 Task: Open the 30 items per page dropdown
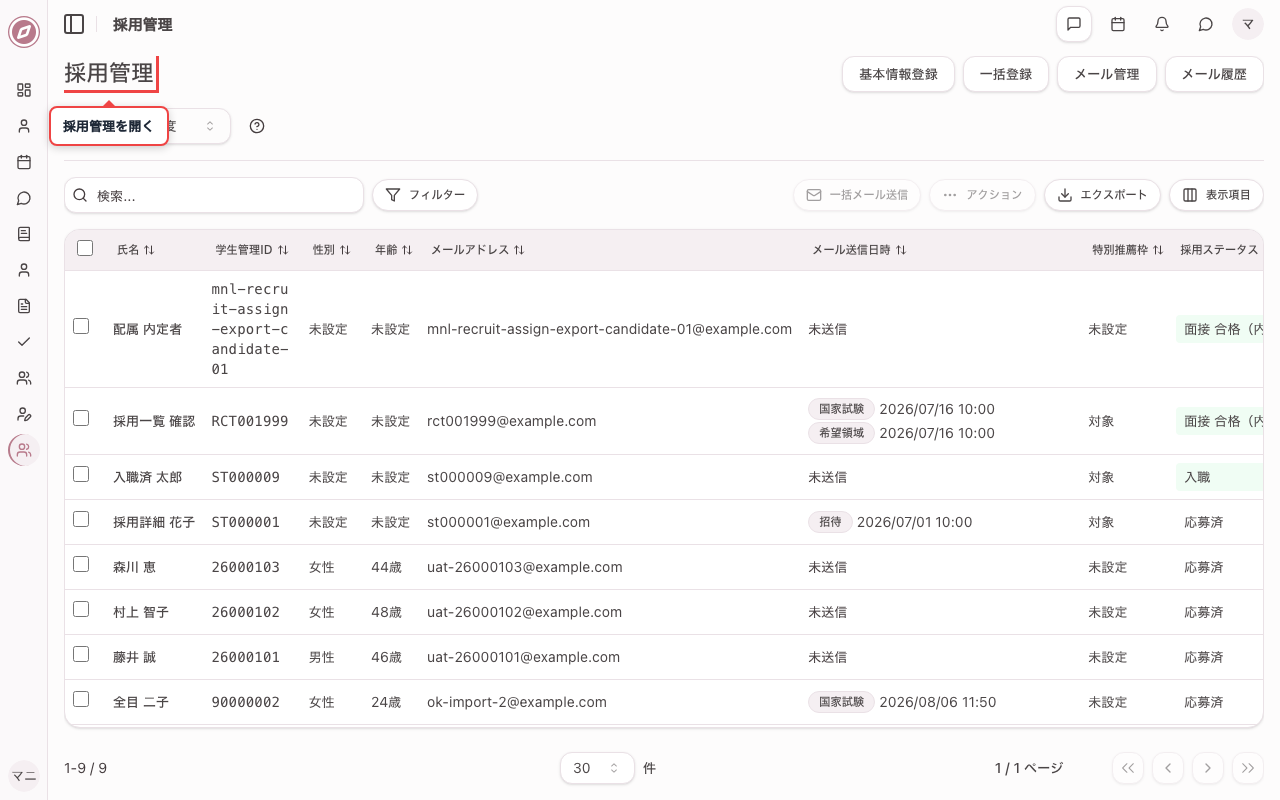click(597, 768)
